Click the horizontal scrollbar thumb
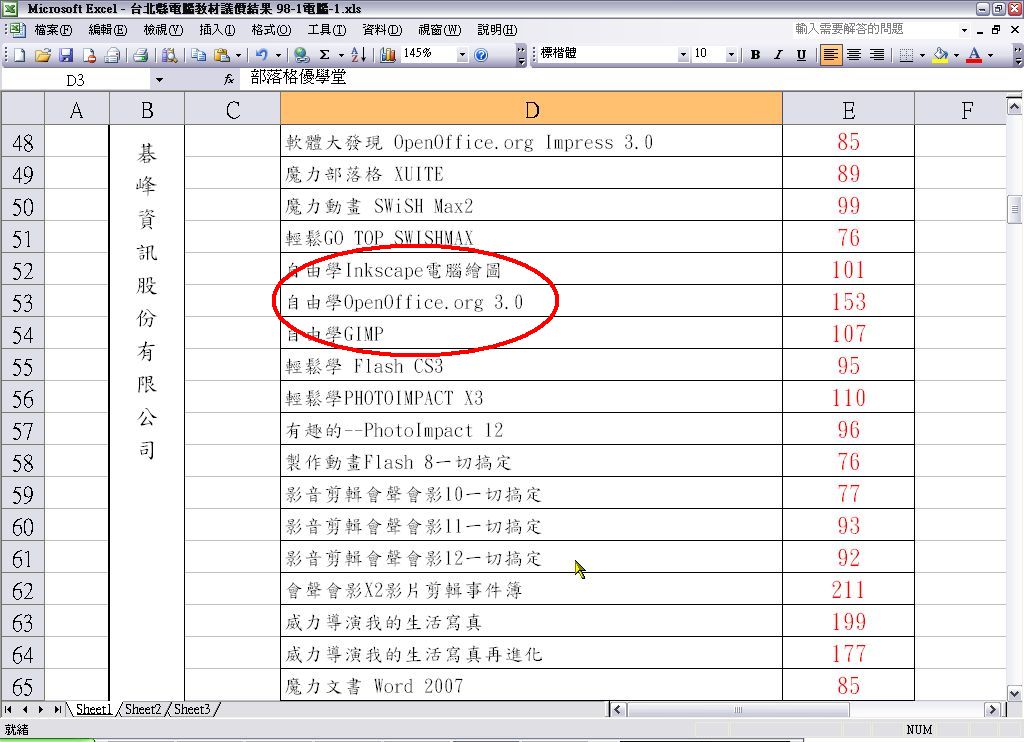The image size is (1024, 742). coord(738,709)
